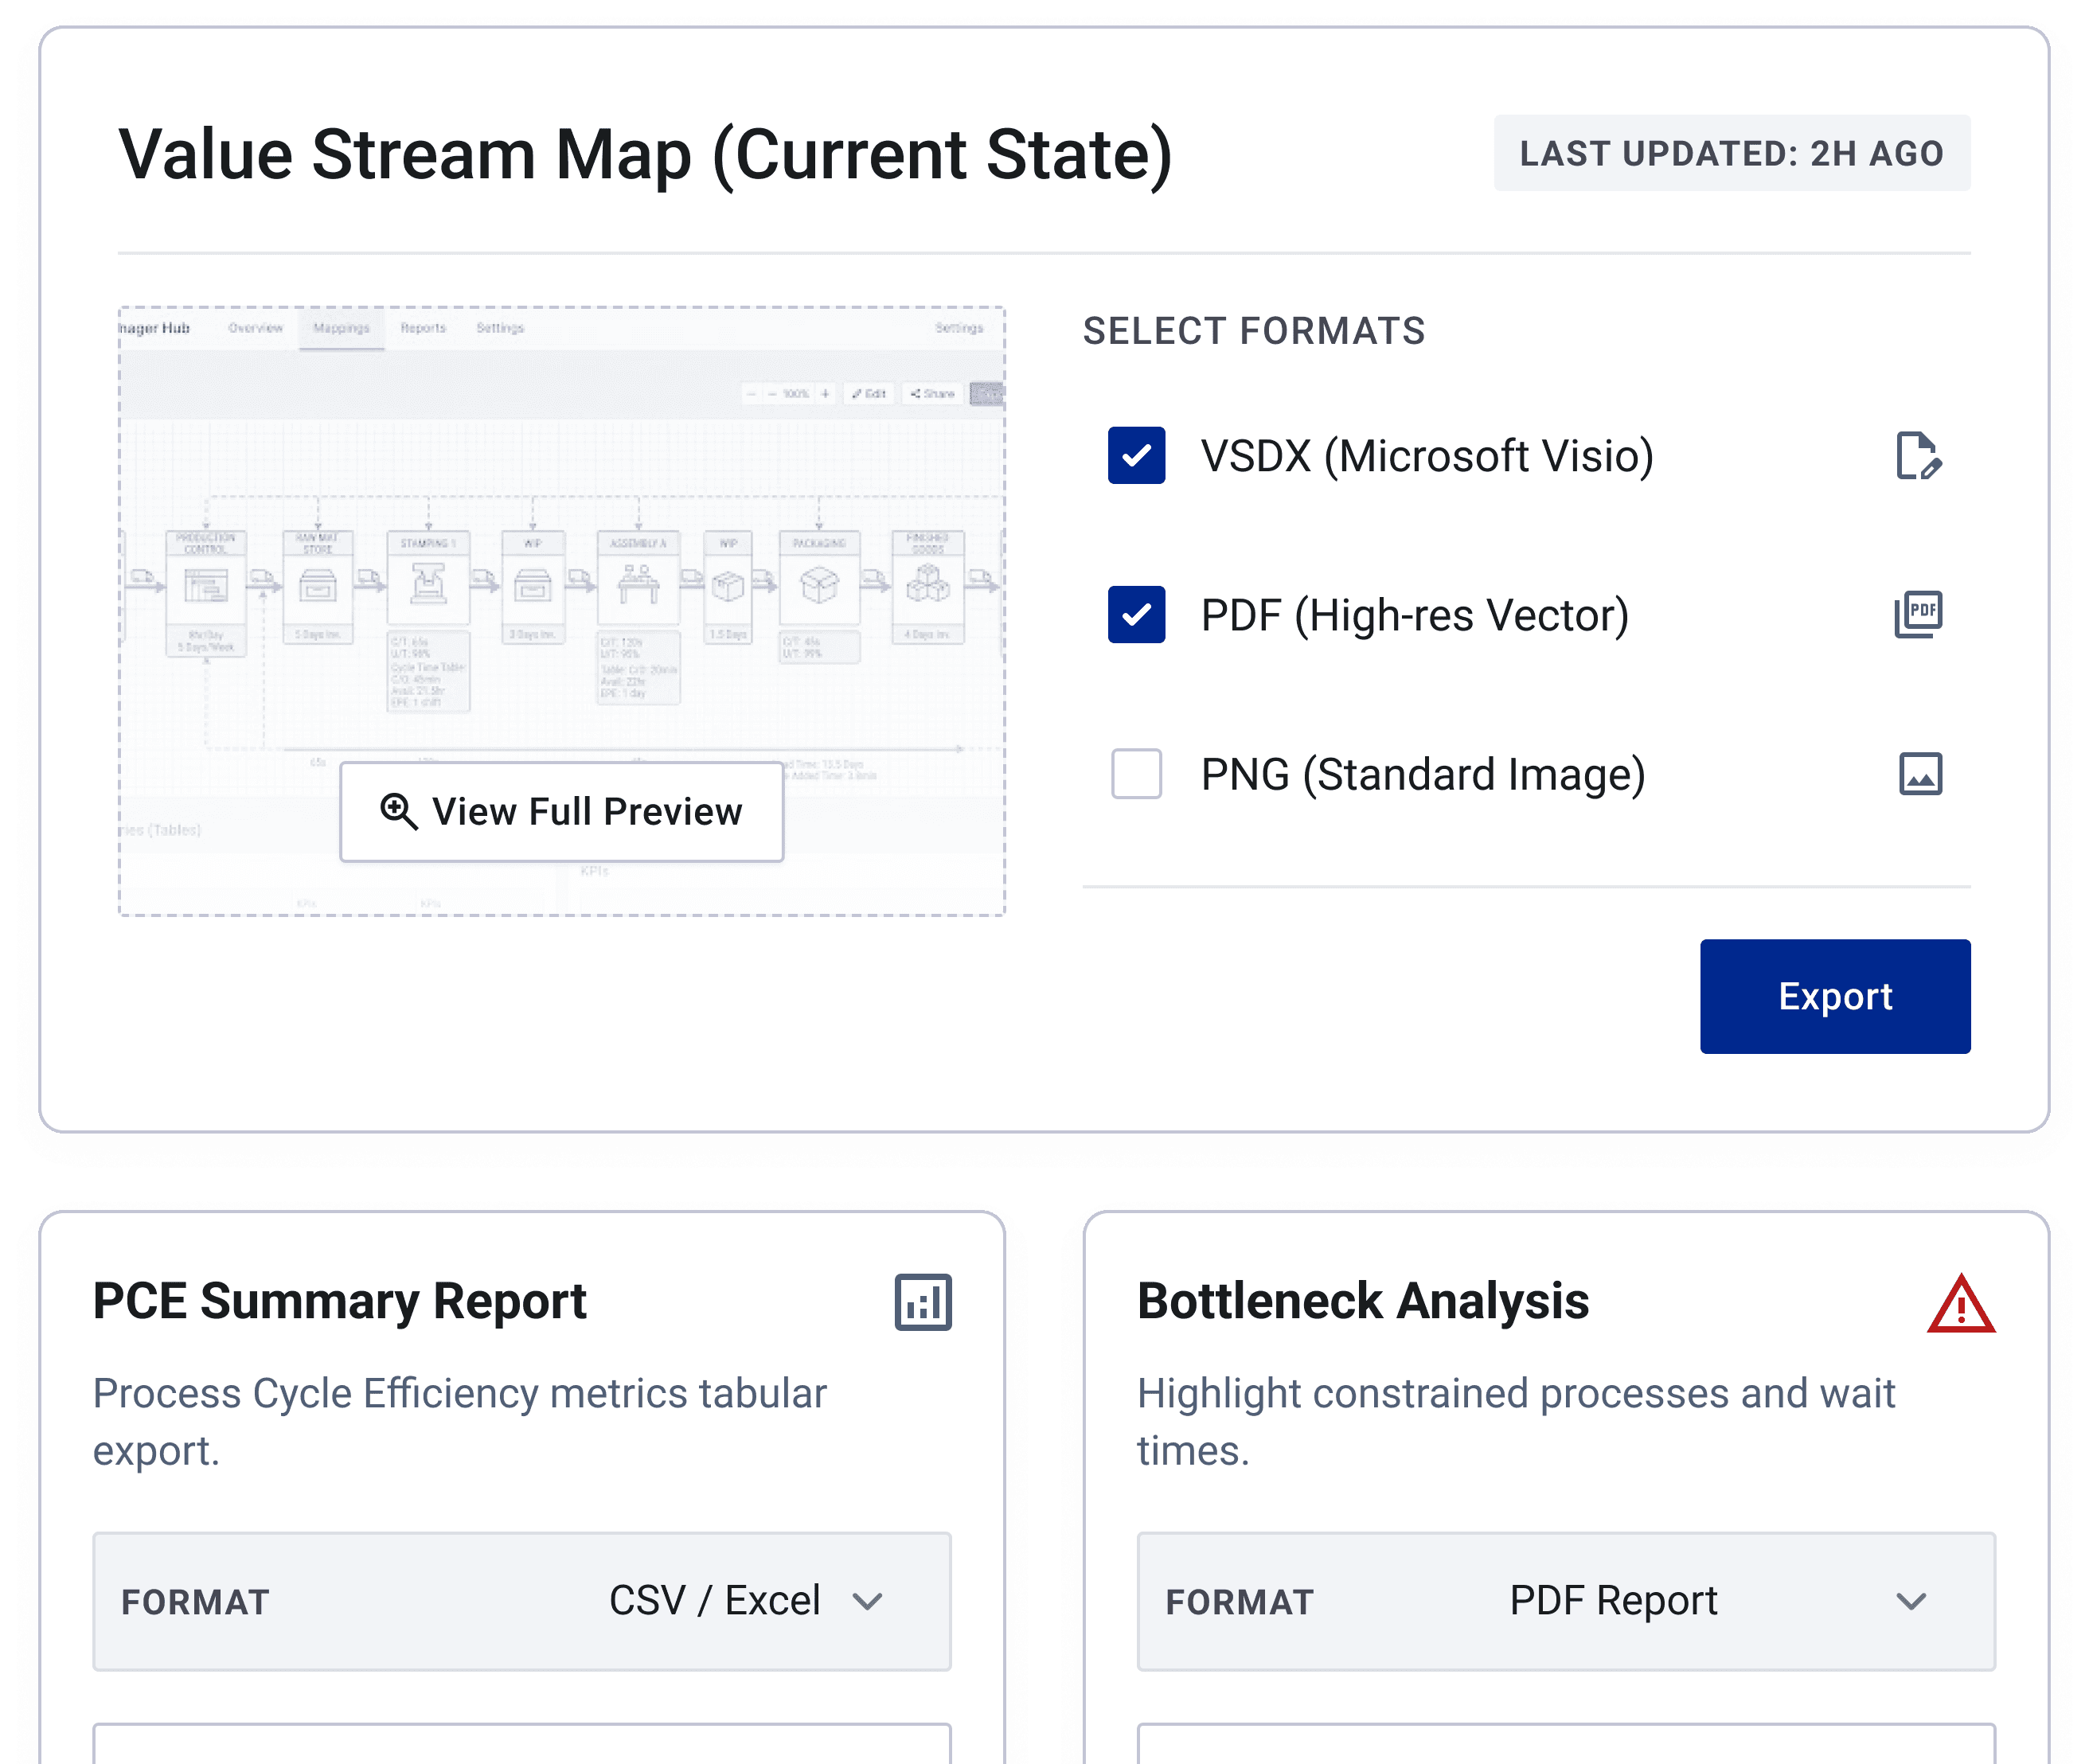This screenshot has width=2089, height=1764.
Task: Enable the PNG (Standard Image) checkbox
Action: pyautogui.click(x=1136, y=774)
